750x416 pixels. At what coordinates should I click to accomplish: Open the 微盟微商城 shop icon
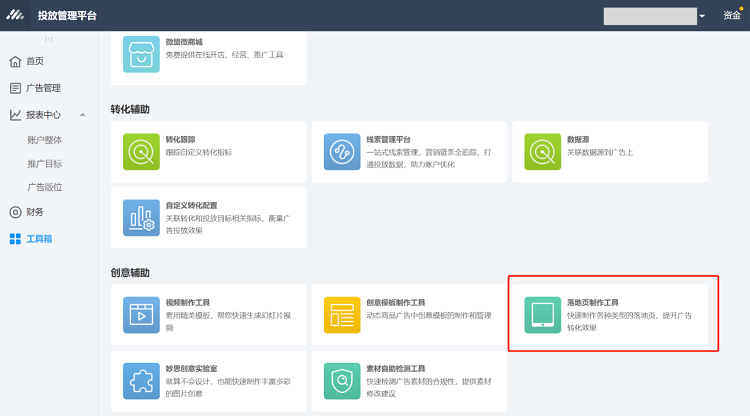pyautogui.click(x=141, y=55)
